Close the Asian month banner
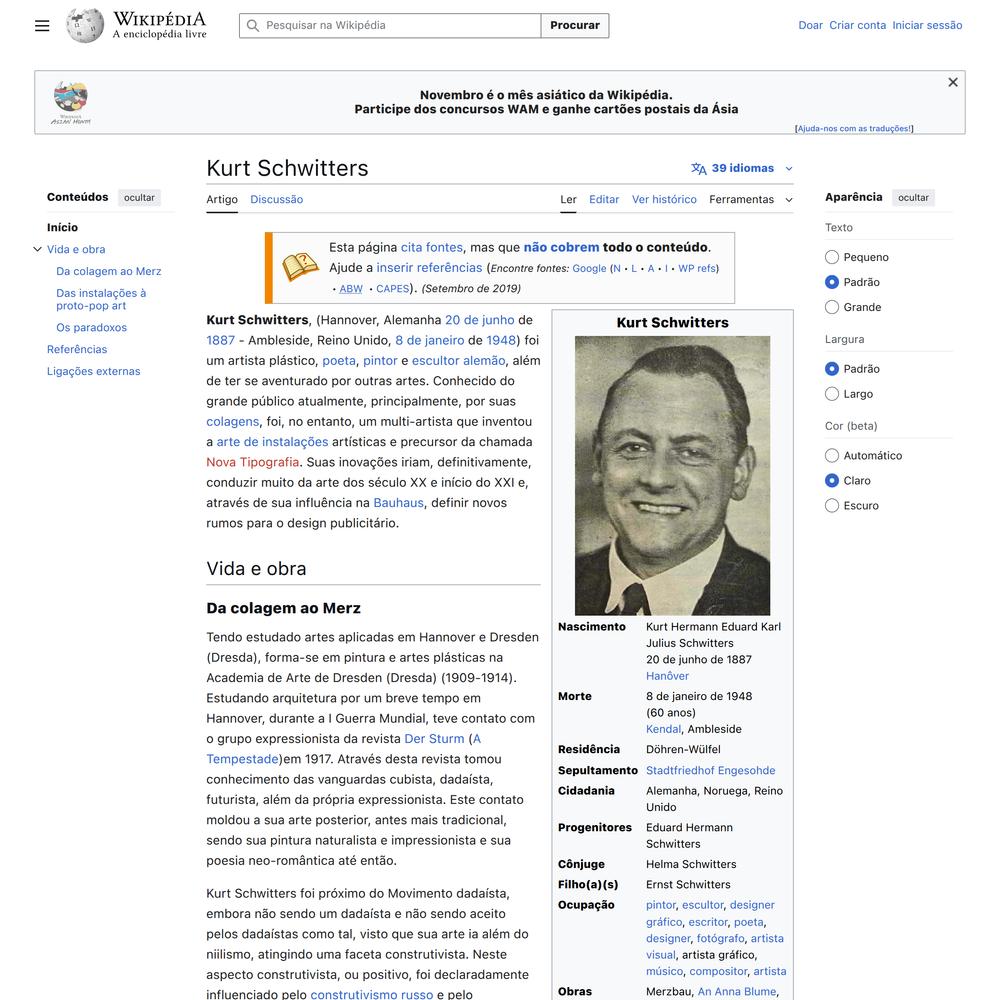This screenshot has height=1000, width=1000. [x=952, y=83]
